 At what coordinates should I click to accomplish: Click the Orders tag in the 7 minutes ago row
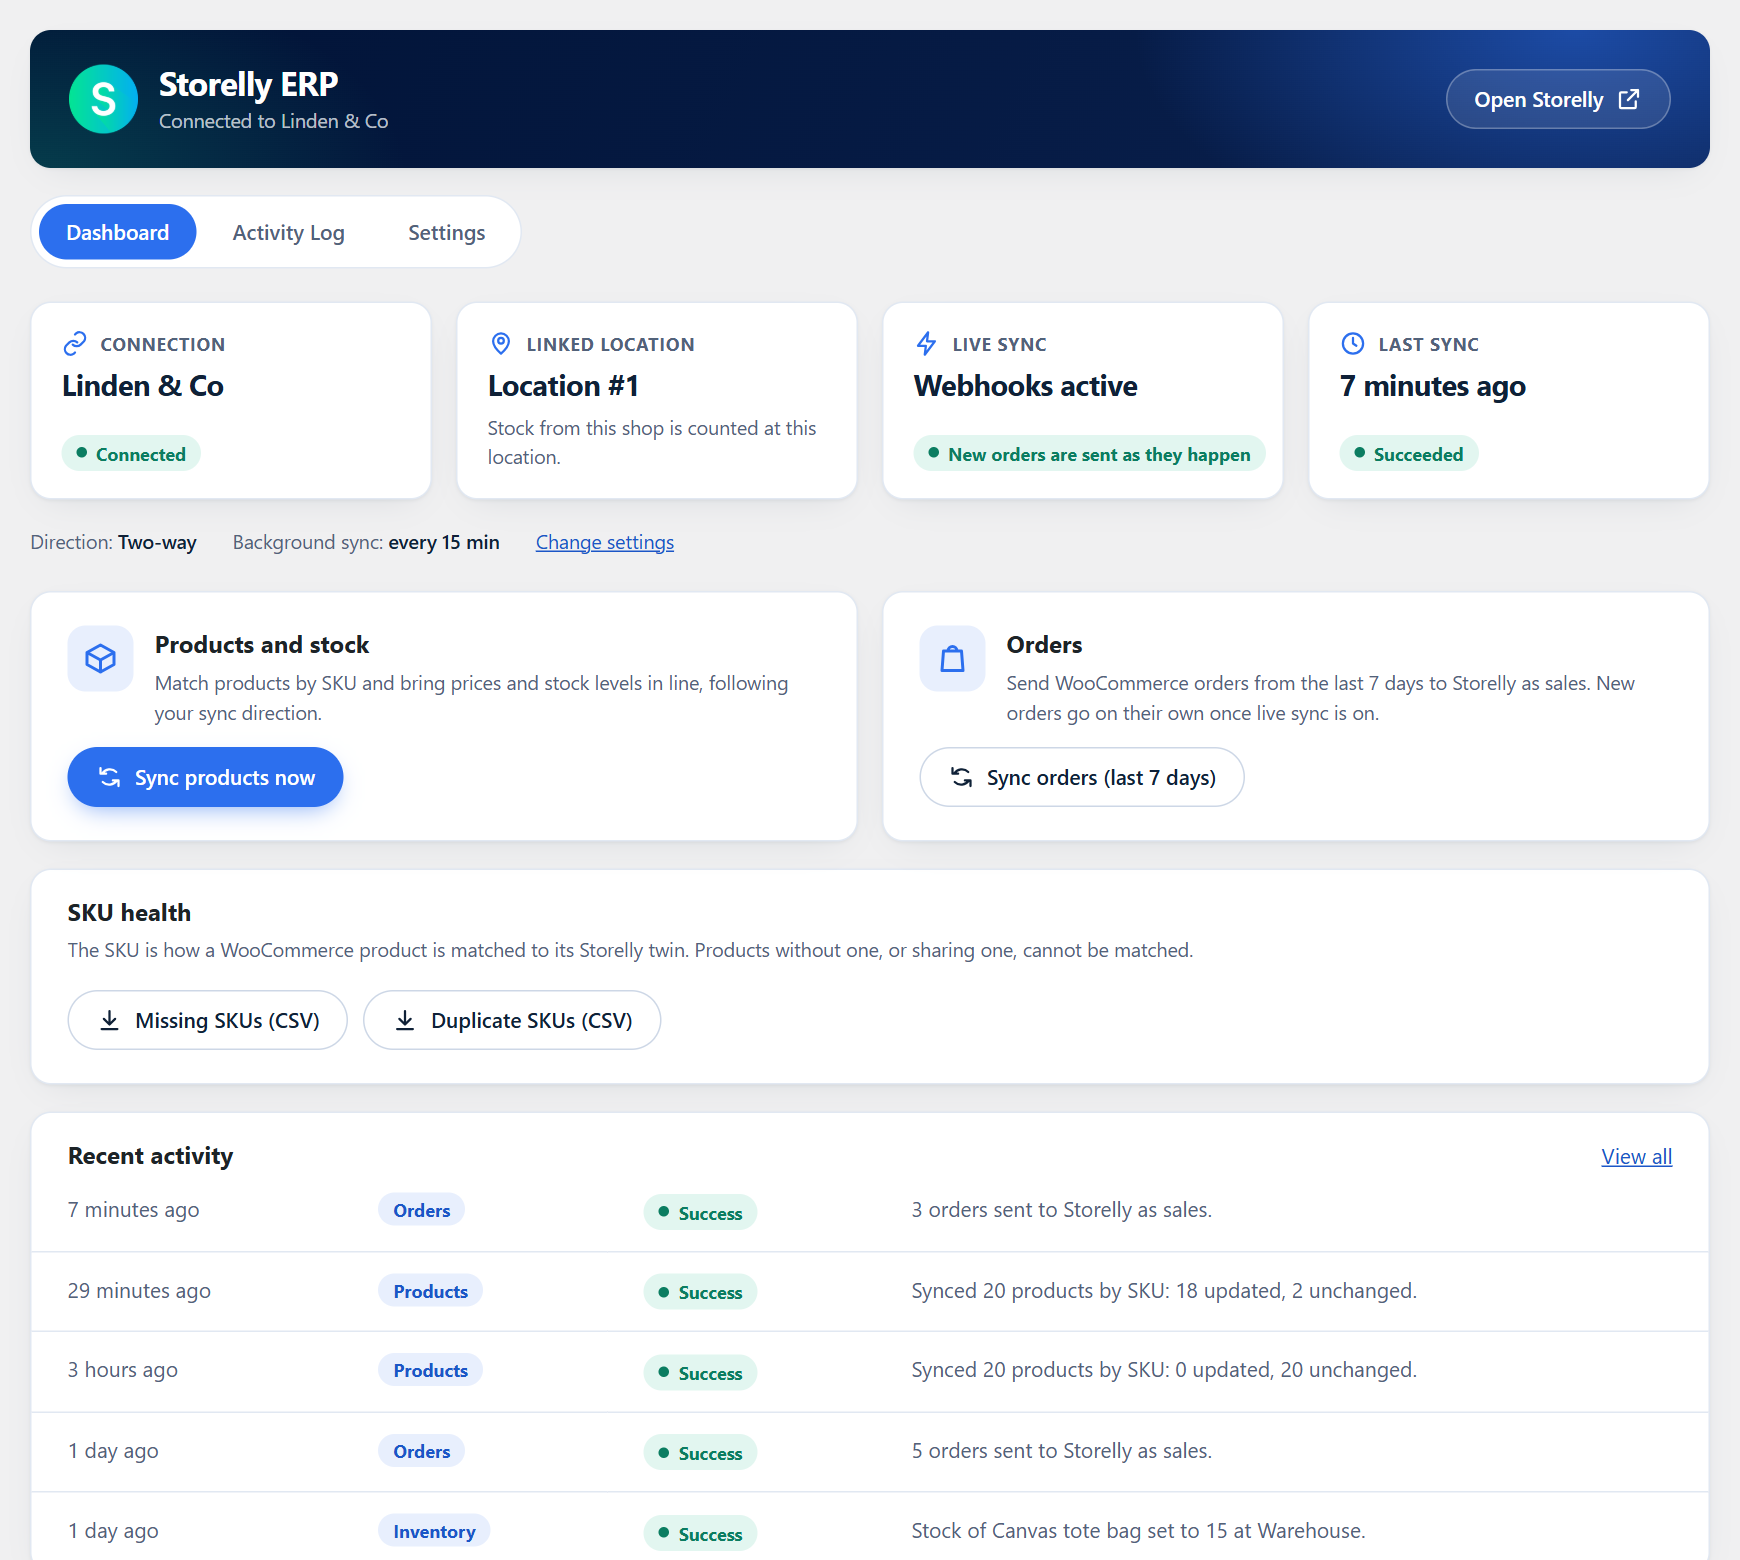[x=422, y=1210]
